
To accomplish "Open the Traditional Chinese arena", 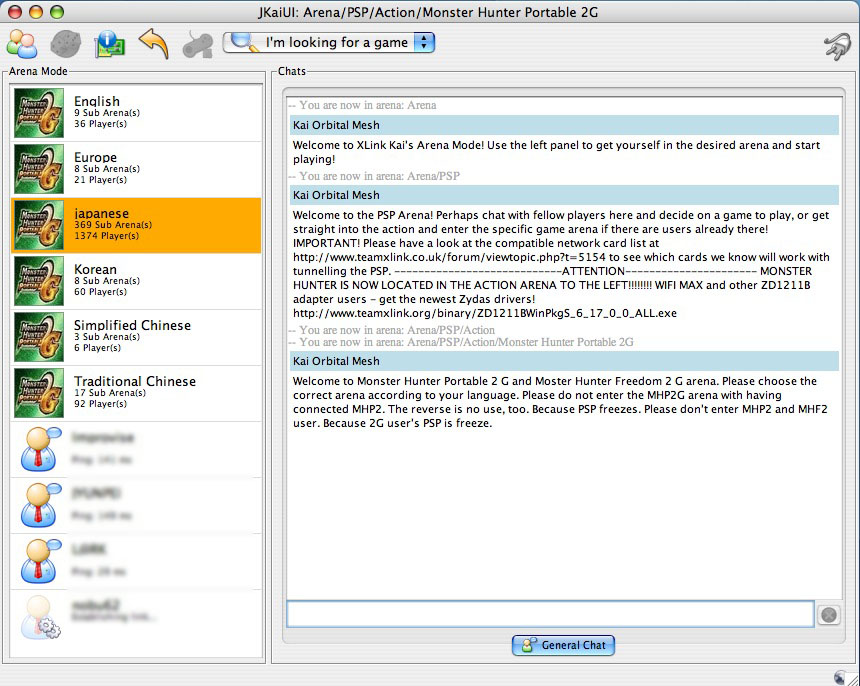I will (136, 393).
